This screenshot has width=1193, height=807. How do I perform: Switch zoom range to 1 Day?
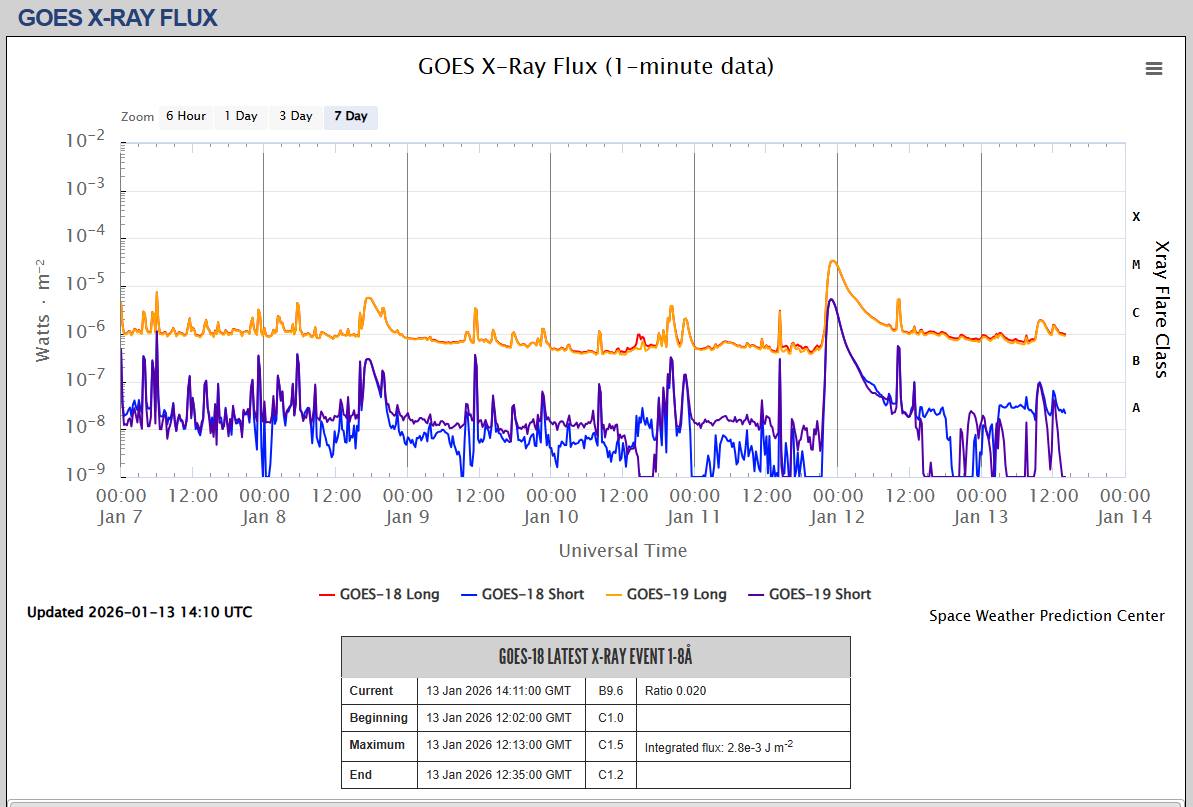tap(240, 116)
